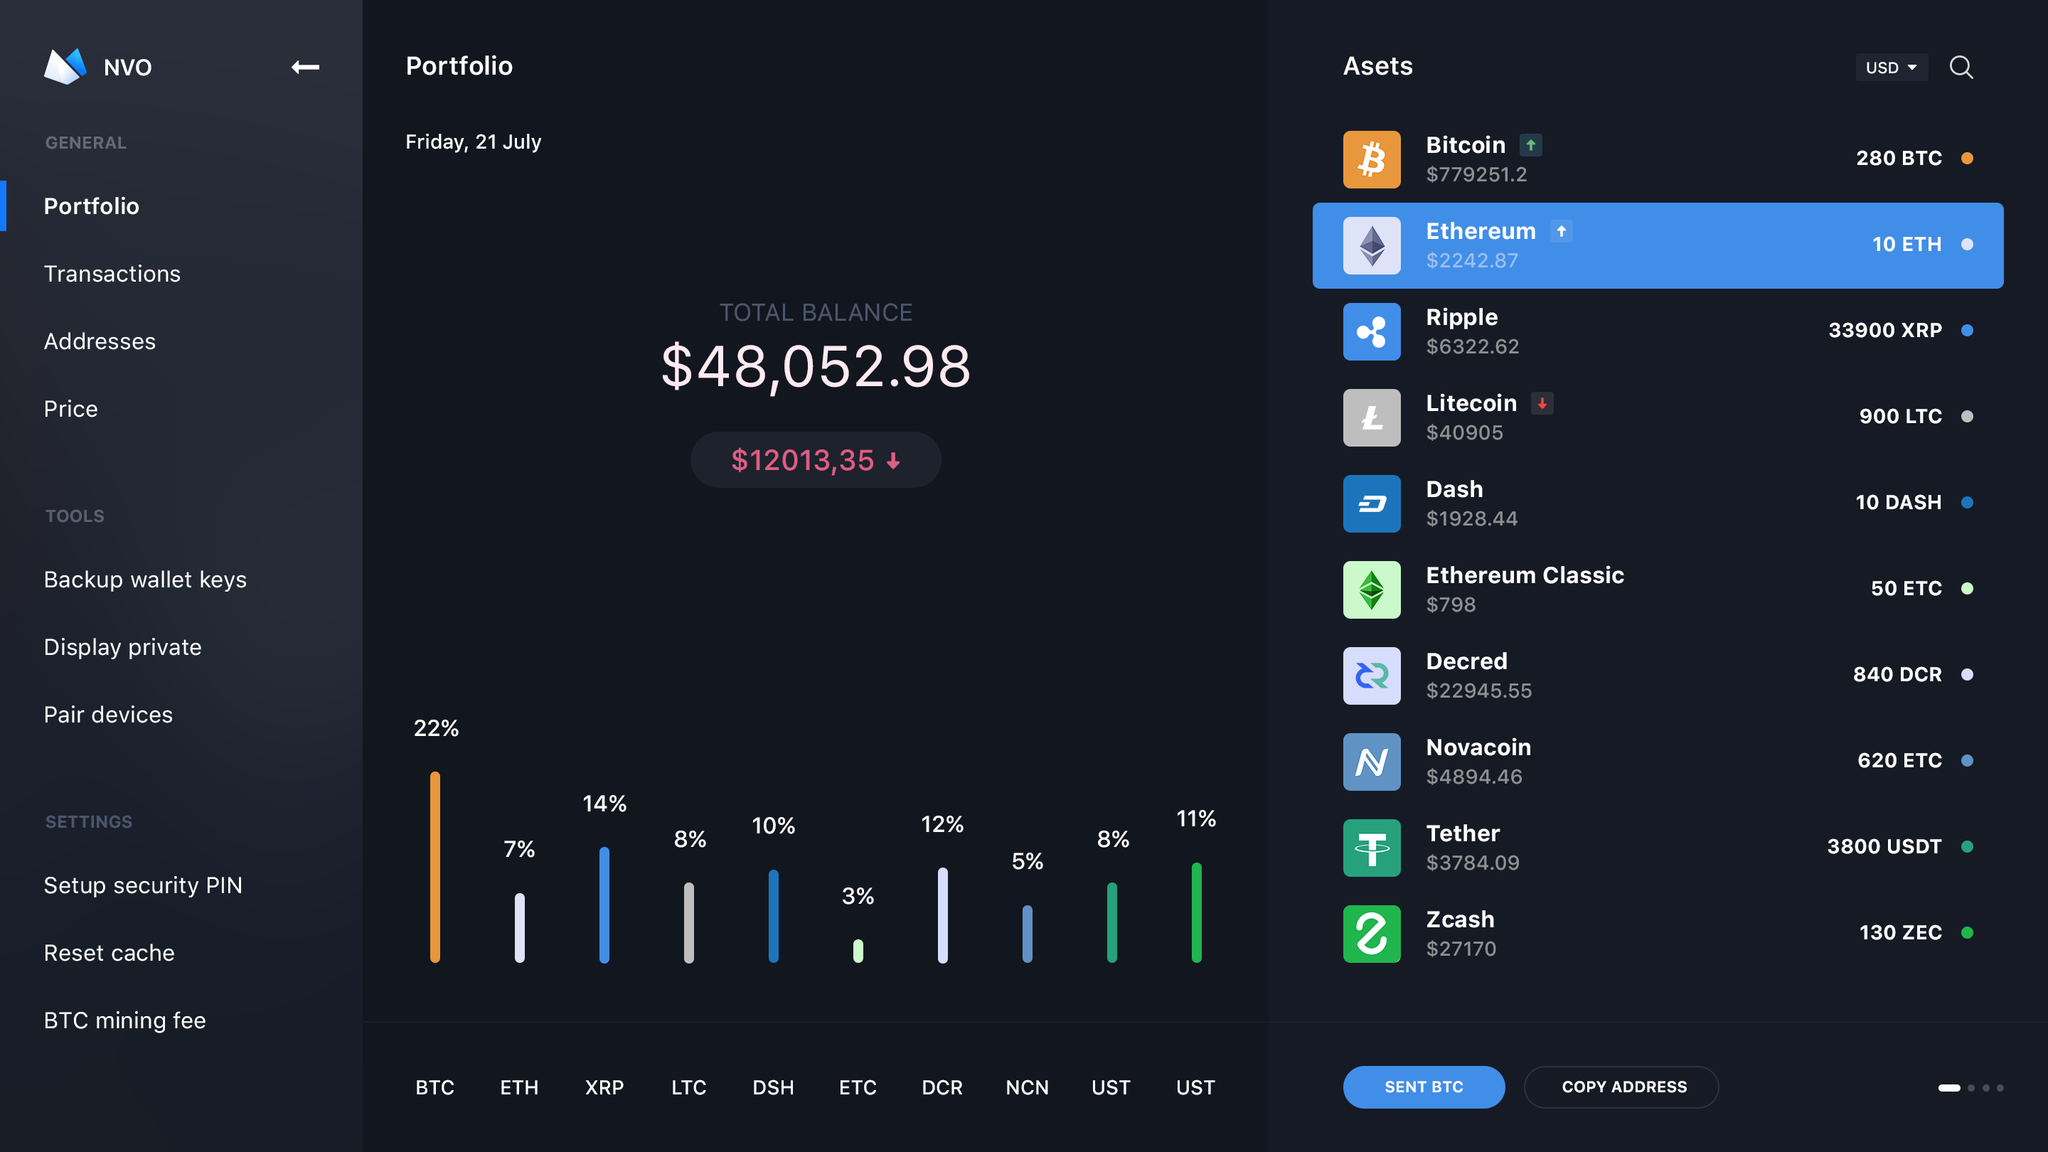
Task: Click the Friday, 21 July date
Action: pyautogui.click(x=473, y=142)
